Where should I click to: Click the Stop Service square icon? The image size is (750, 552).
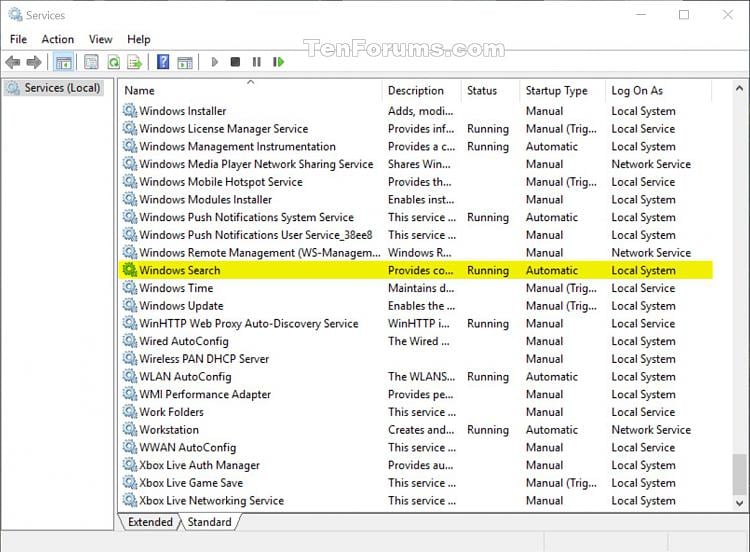click(x=235, y=62)
